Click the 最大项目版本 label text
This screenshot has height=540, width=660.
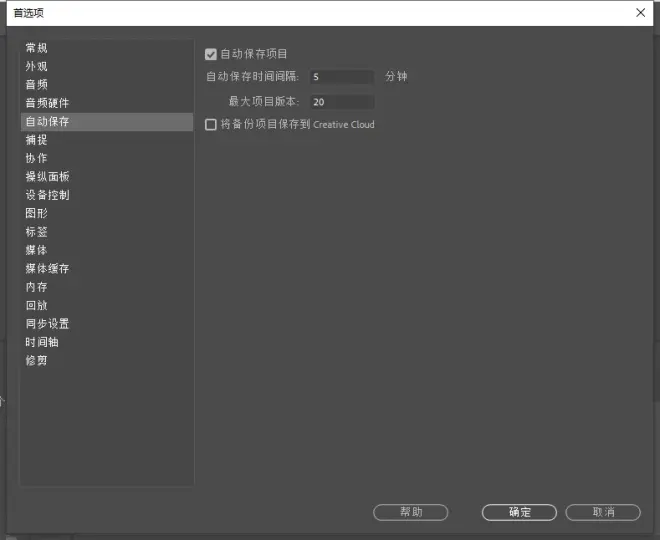pos(263,101)
